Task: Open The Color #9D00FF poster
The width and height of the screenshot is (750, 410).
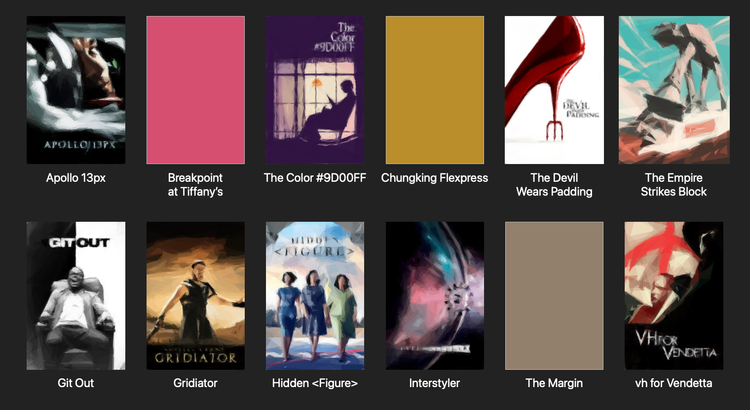Action: [315, 90]
